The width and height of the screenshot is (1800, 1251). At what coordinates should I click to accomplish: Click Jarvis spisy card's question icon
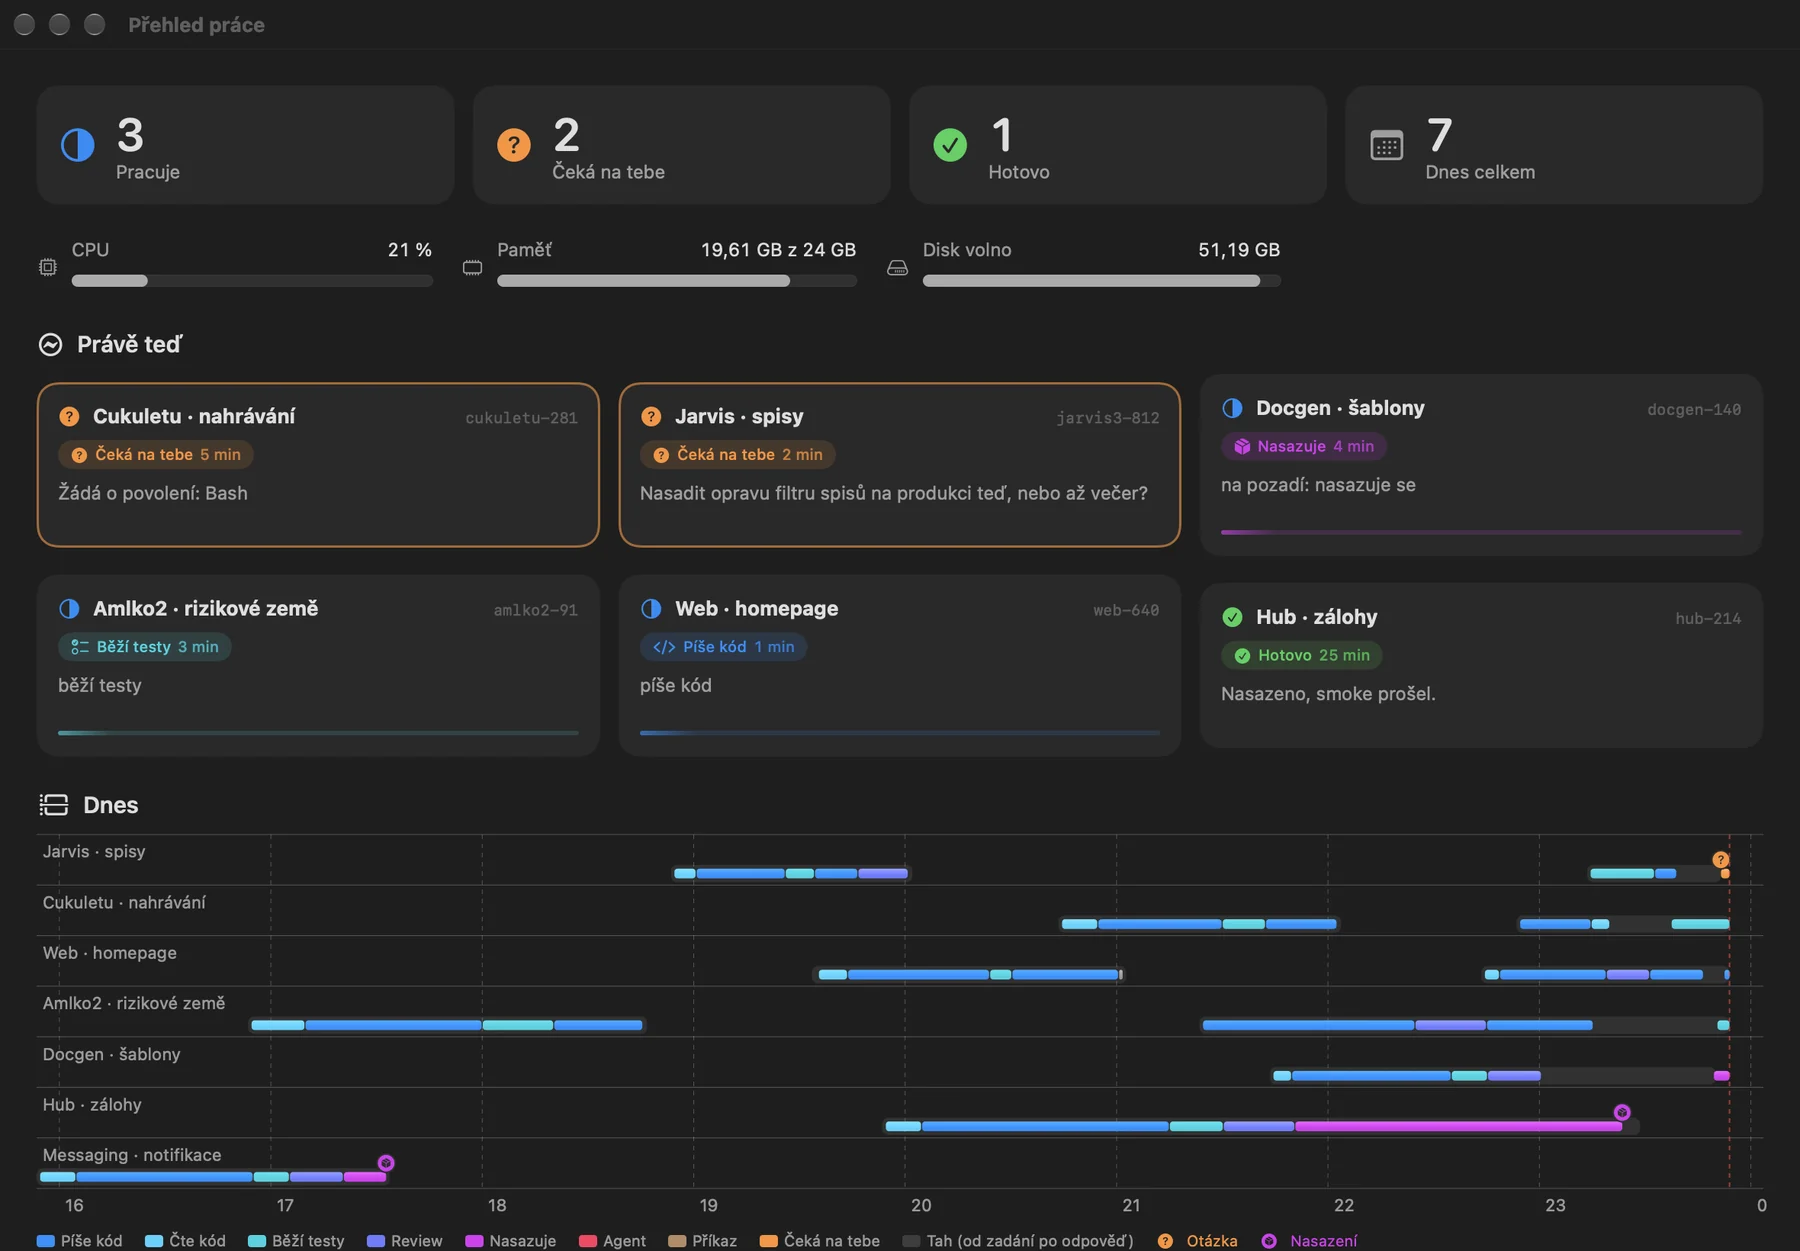[x=651, y=416]
